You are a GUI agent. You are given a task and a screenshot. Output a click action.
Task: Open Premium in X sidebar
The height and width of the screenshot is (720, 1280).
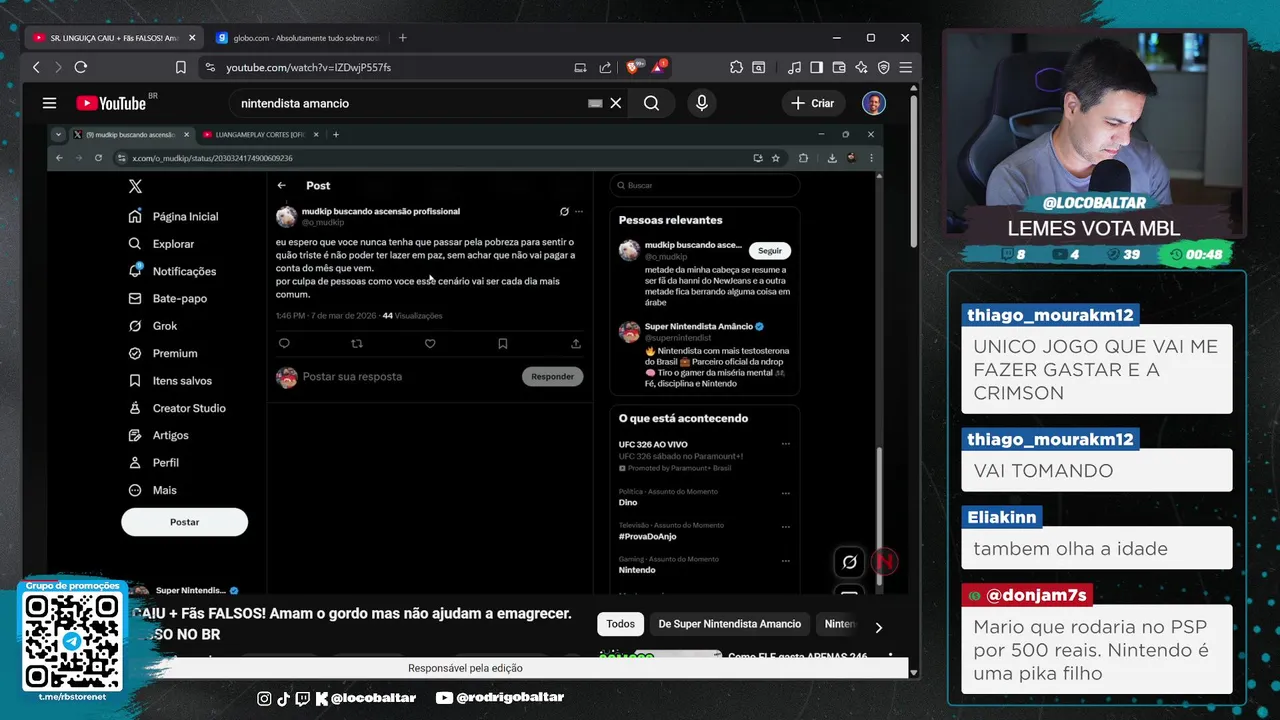(x=163, y=353)
